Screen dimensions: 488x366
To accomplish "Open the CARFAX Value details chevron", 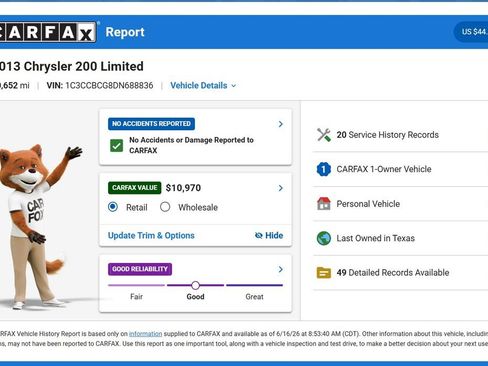I will tap(281, 188).
